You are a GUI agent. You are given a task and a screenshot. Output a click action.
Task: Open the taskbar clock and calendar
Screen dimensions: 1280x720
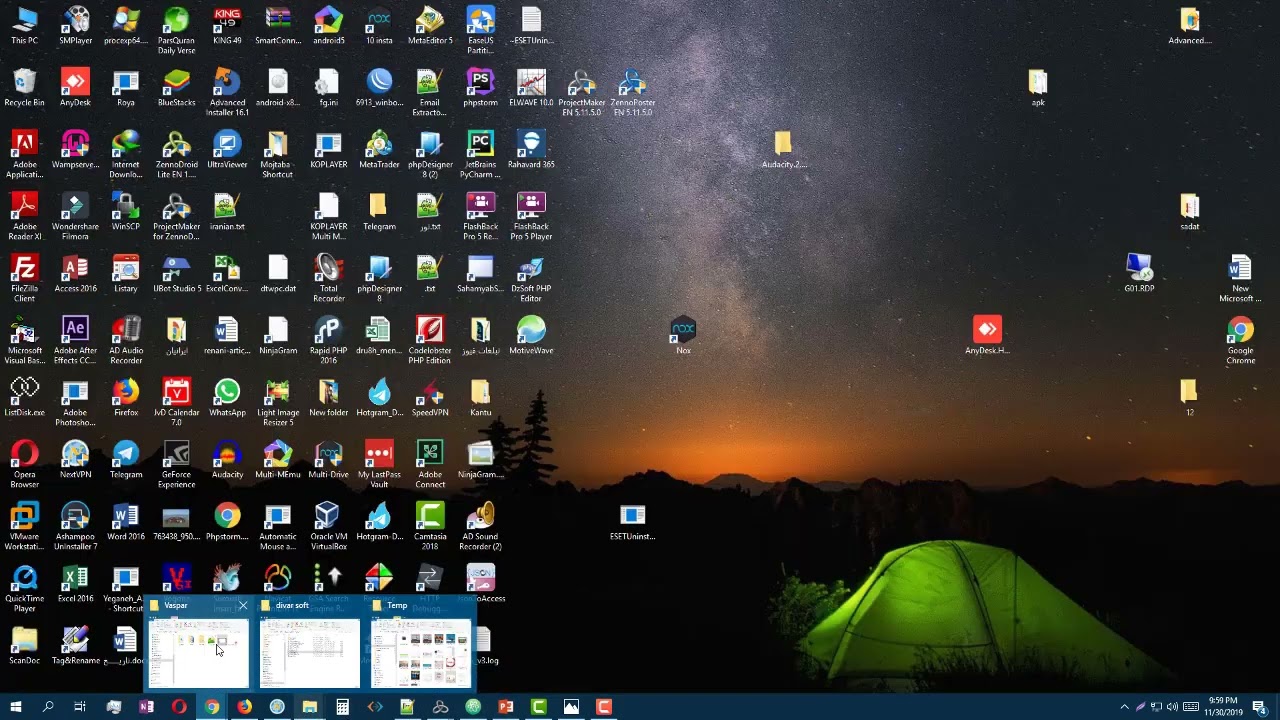[1223, 707]
